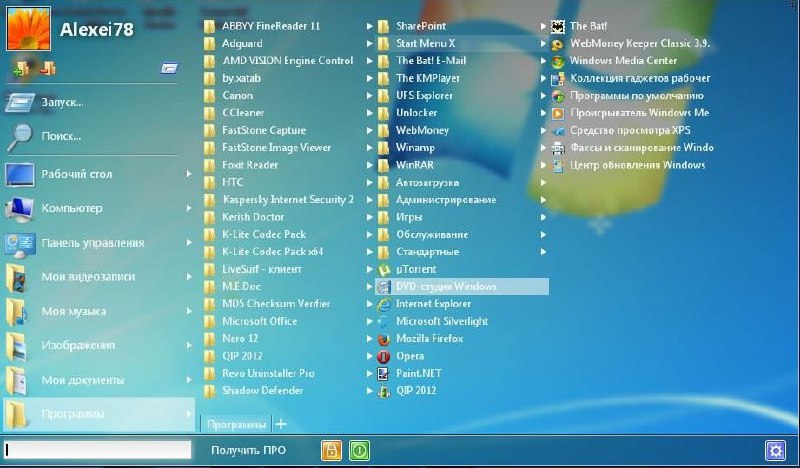Select the Программы tab at bottom
The height and width of the screenshot is (468, 800).
point(236,424)
